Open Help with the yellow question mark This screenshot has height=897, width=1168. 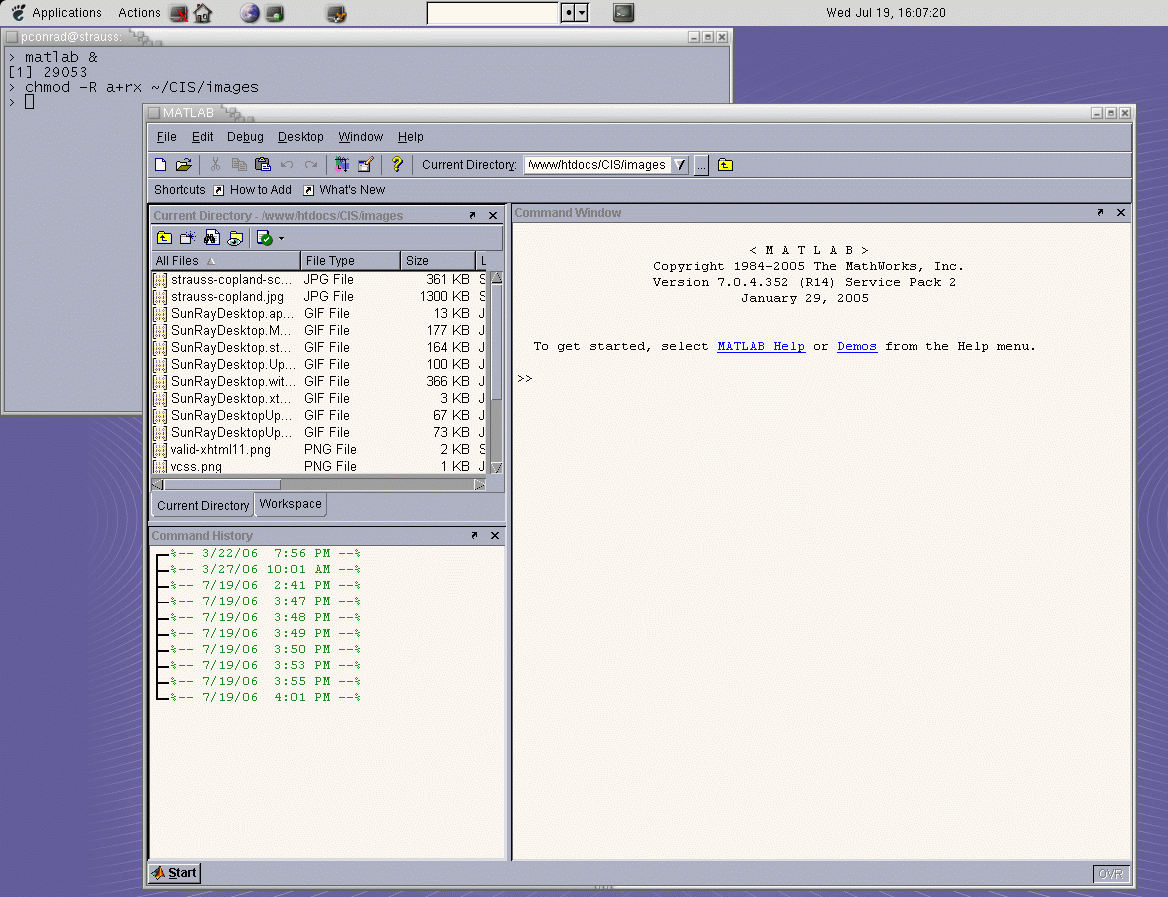397,165
